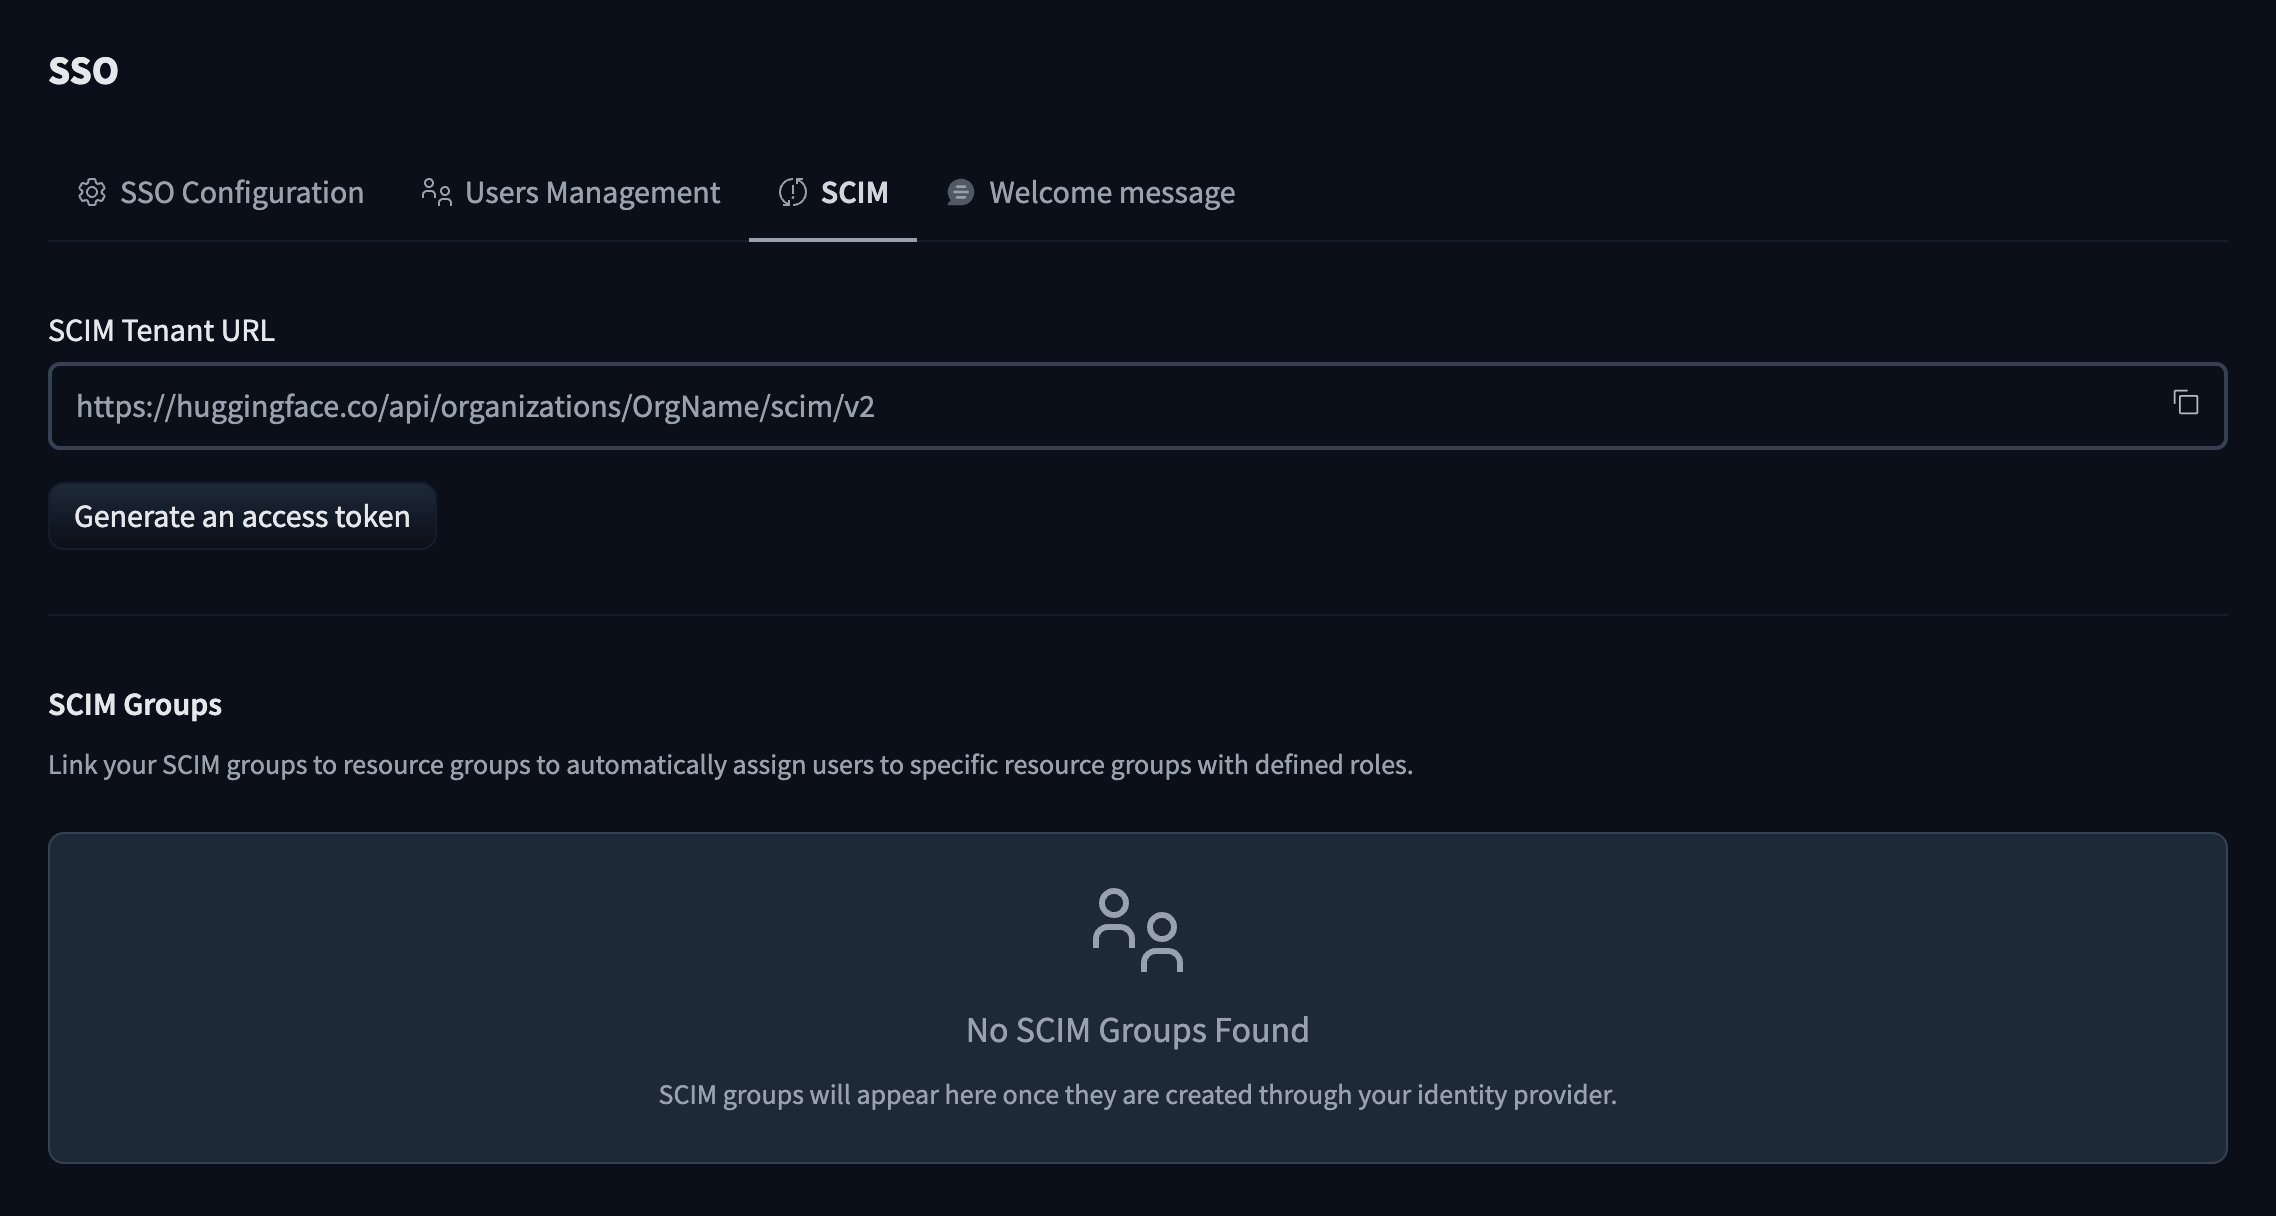2276x1216 pixels.
Task: Click the chat bubble icon beside Welcome message
Action: 960,192
